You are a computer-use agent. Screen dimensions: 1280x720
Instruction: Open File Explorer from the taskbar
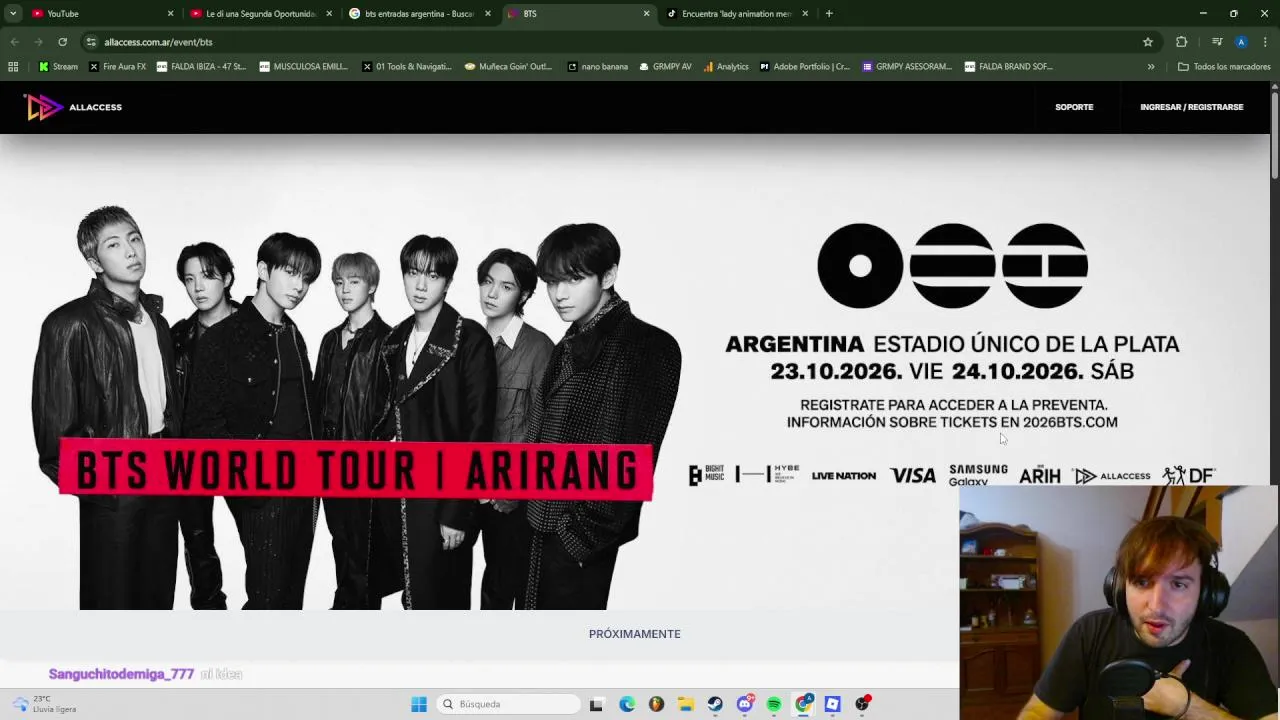685,704
